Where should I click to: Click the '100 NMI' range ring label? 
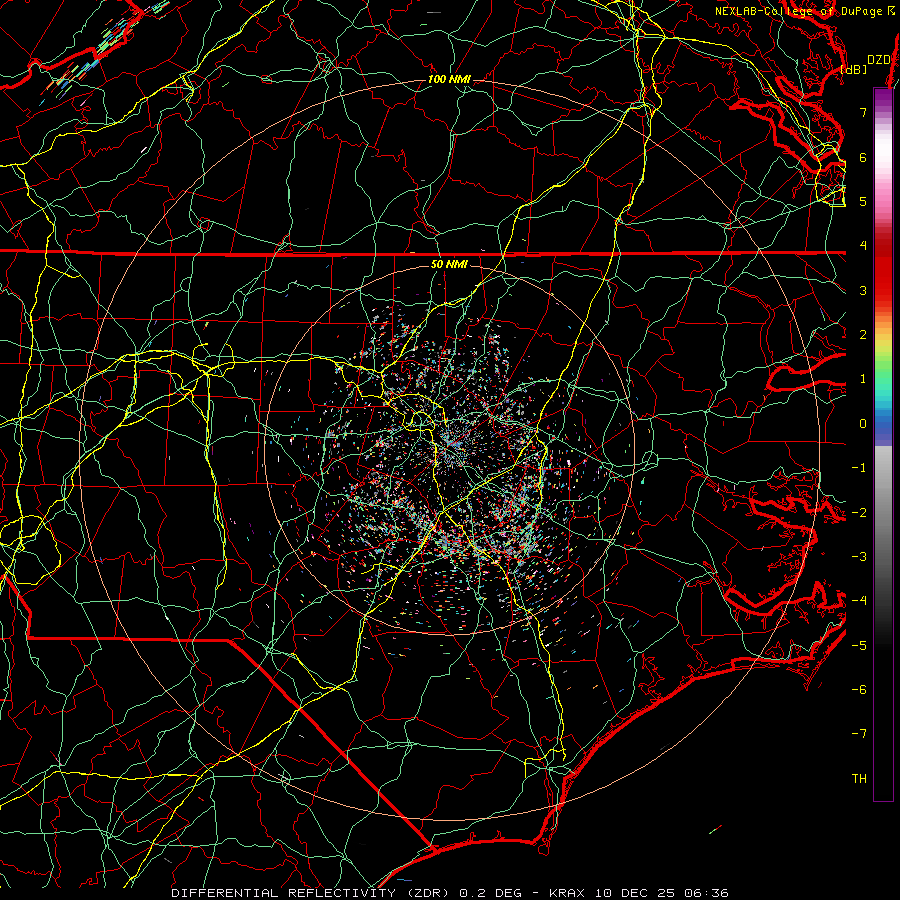tap(449, 79)
